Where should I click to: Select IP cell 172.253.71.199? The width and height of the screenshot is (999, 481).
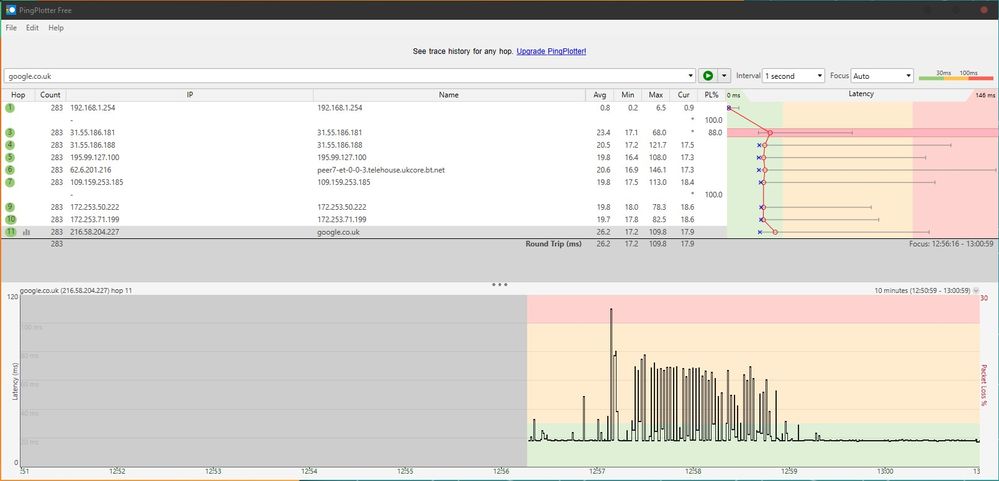[94, 219]
